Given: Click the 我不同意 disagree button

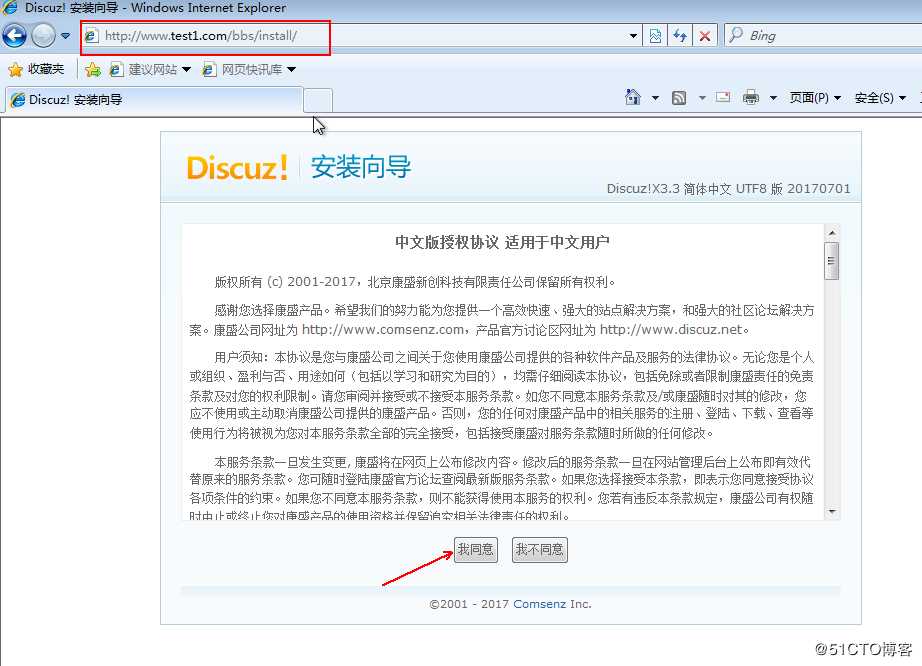Looking at the screenshot, I should [540, 550].
